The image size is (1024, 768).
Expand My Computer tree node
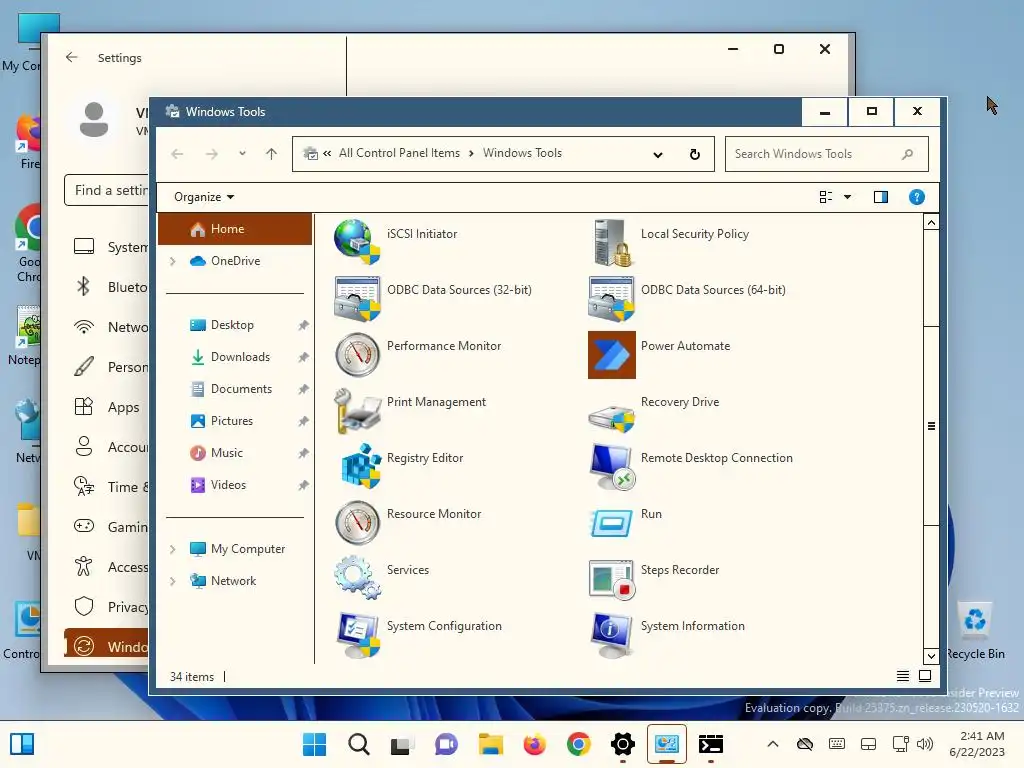click(172, 549)
